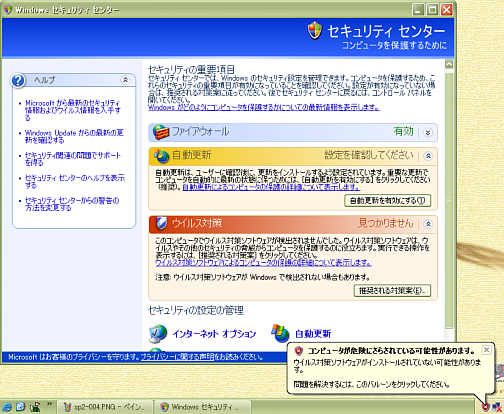Click 推奨される対策案 button
The height and width of the screenshot is (414, 504).
392,291
